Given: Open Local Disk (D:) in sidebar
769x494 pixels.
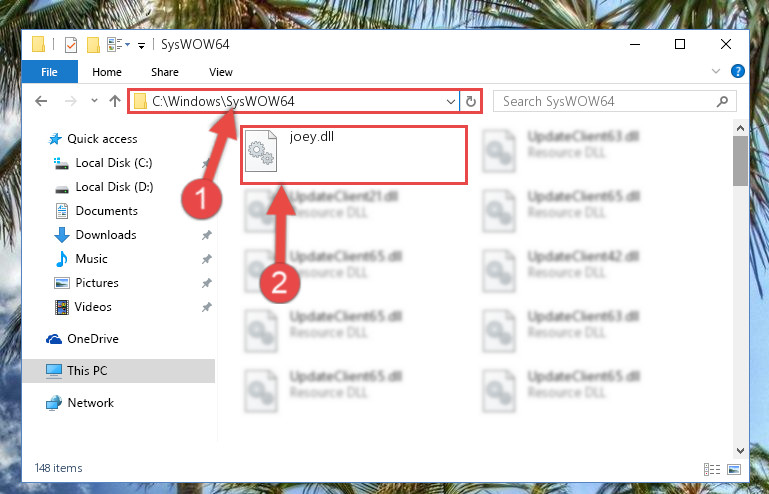Looking at the screenshot, I should pos(104,187).
